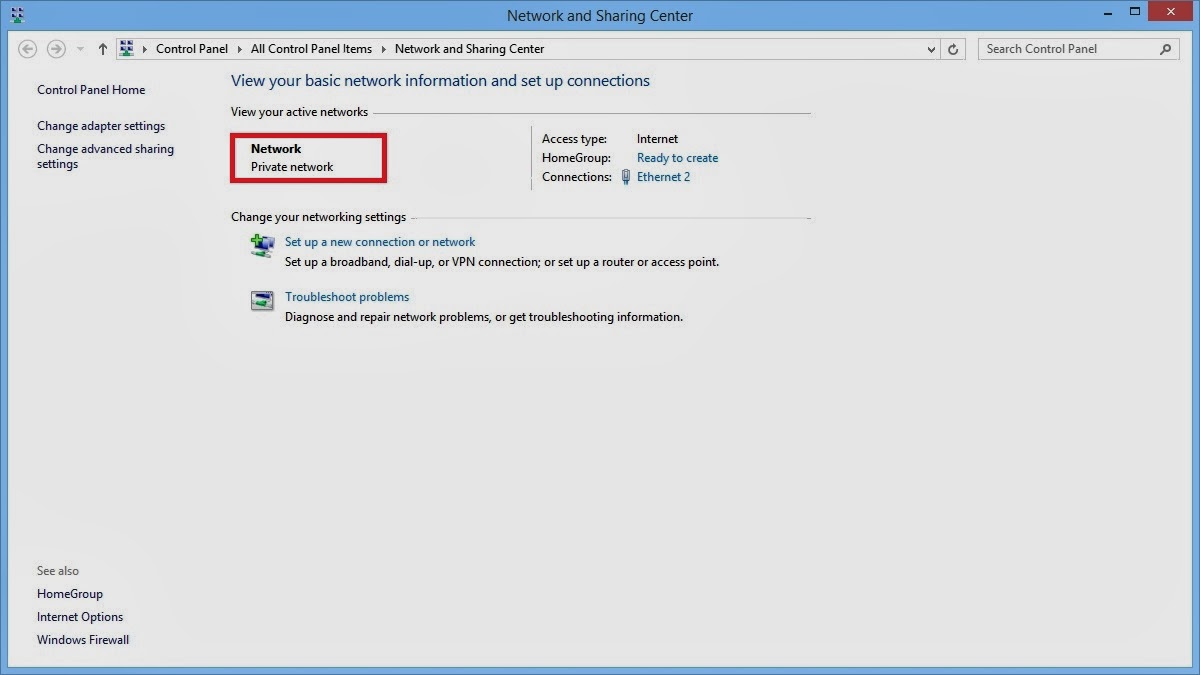Select the Control Panel breadcrumb
This screenshot has width=1200, height=675.
pyautogui.click(x=192, y=48)
